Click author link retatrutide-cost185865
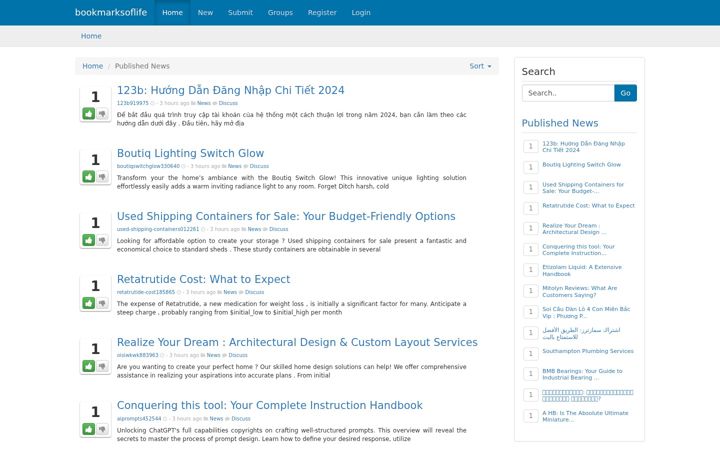This screenshot has height=450, width=720. (x=146, y=292)
